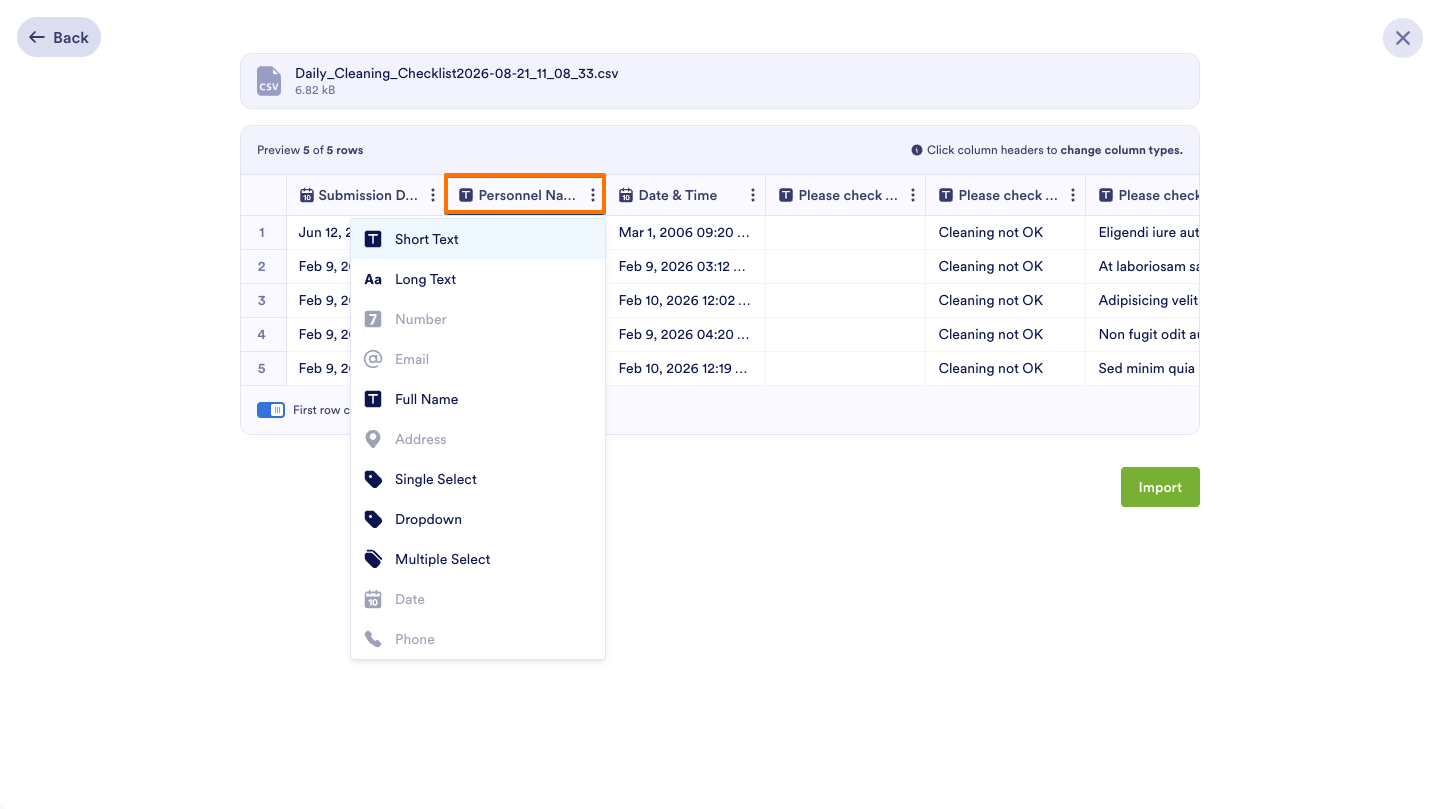The image size is (1439, 809).
Task: Click the Email @ icon
Action: coord(373,359)
